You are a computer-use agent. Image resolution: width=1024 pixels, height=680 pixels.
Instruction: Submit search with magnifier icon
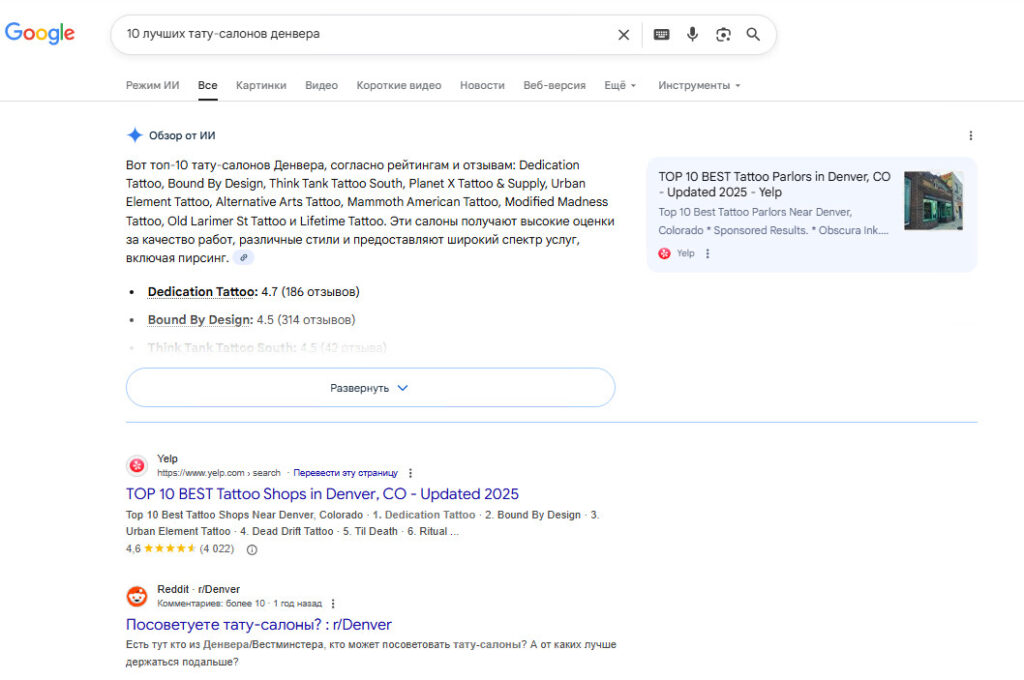tap(753, 34)
